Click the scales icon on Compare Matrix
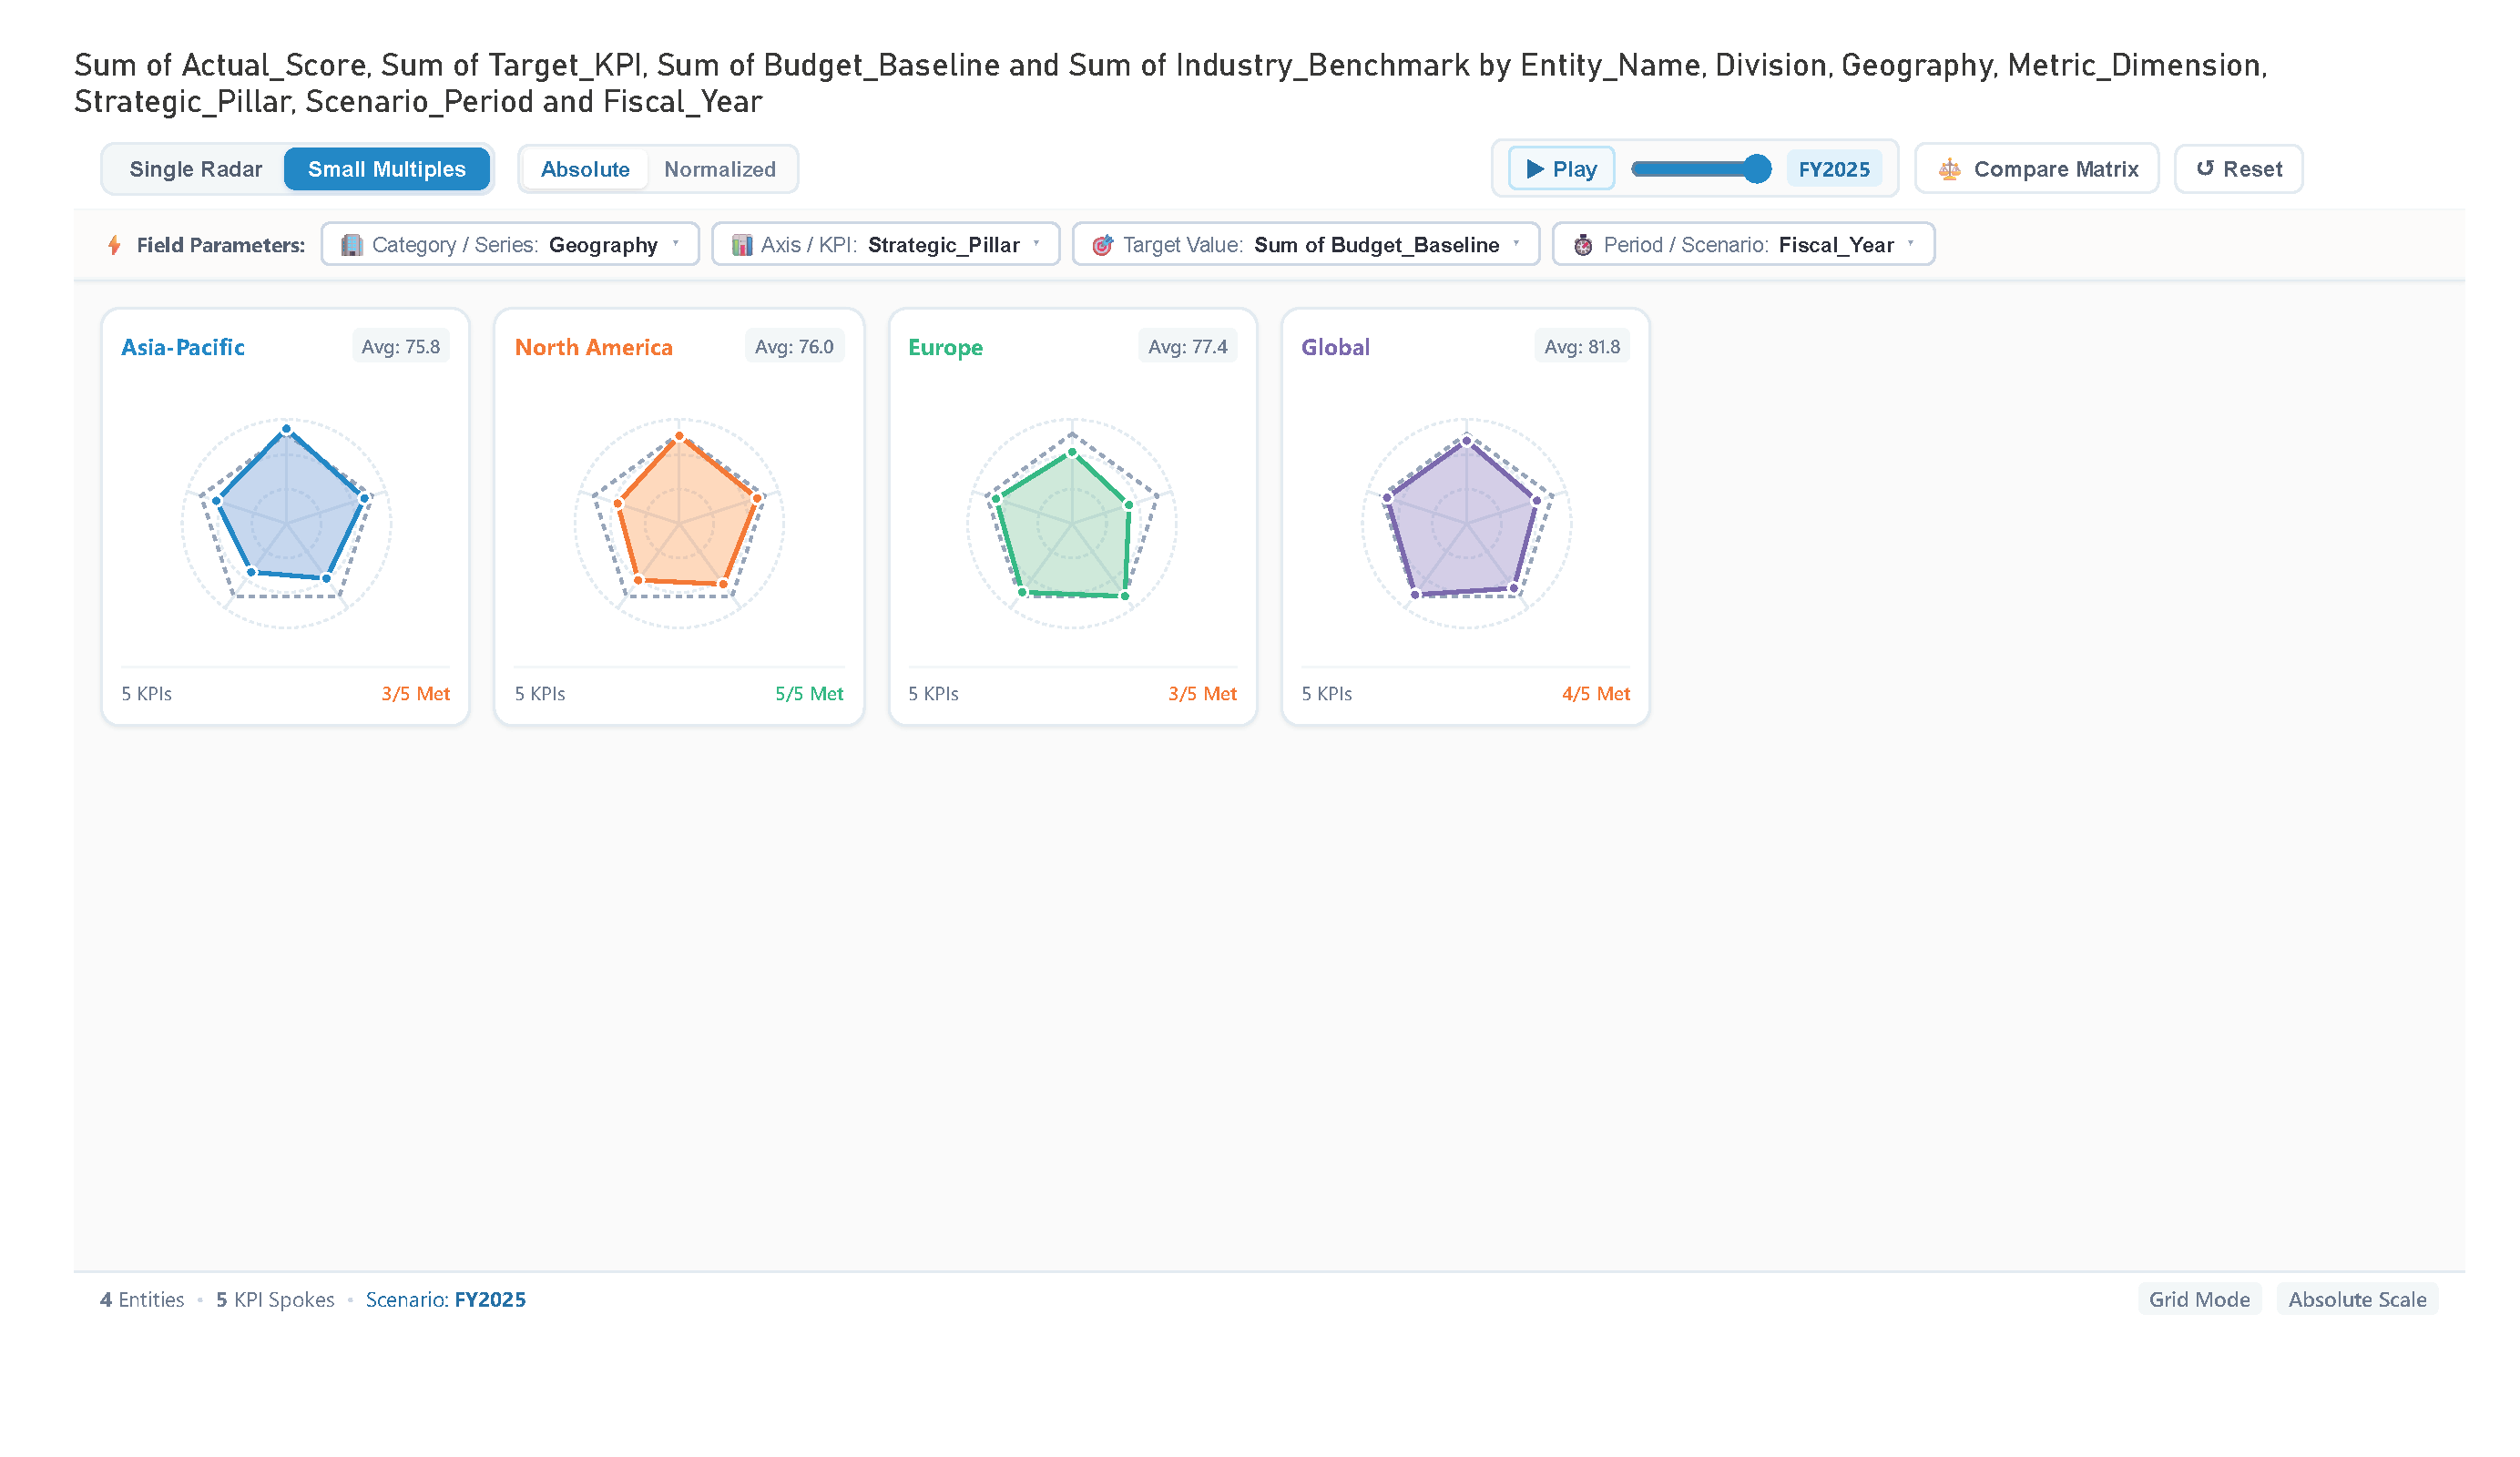 pyautogui.click(x=1950, y=169)
